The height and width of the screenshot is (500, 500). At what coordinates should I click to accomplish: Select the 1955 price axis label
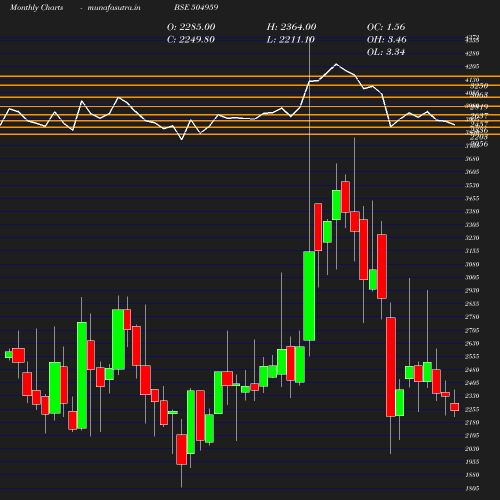[x=472, y=462]
